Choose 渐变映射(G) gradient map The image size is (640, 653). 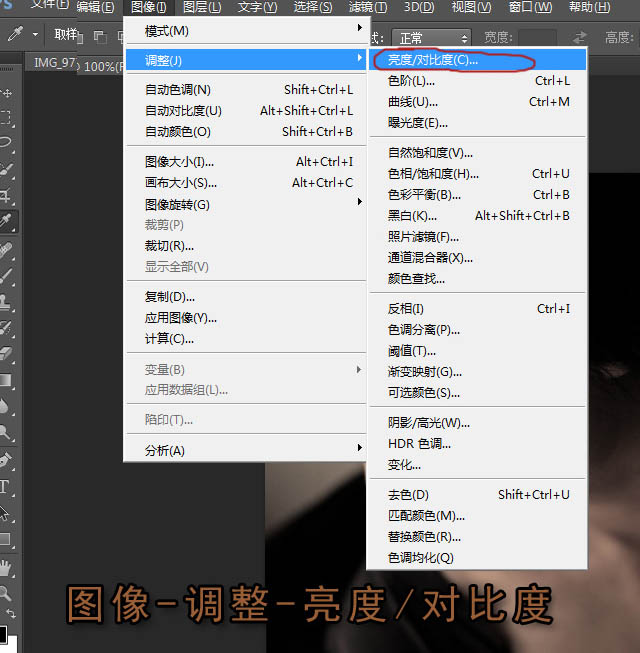point(477,371)
